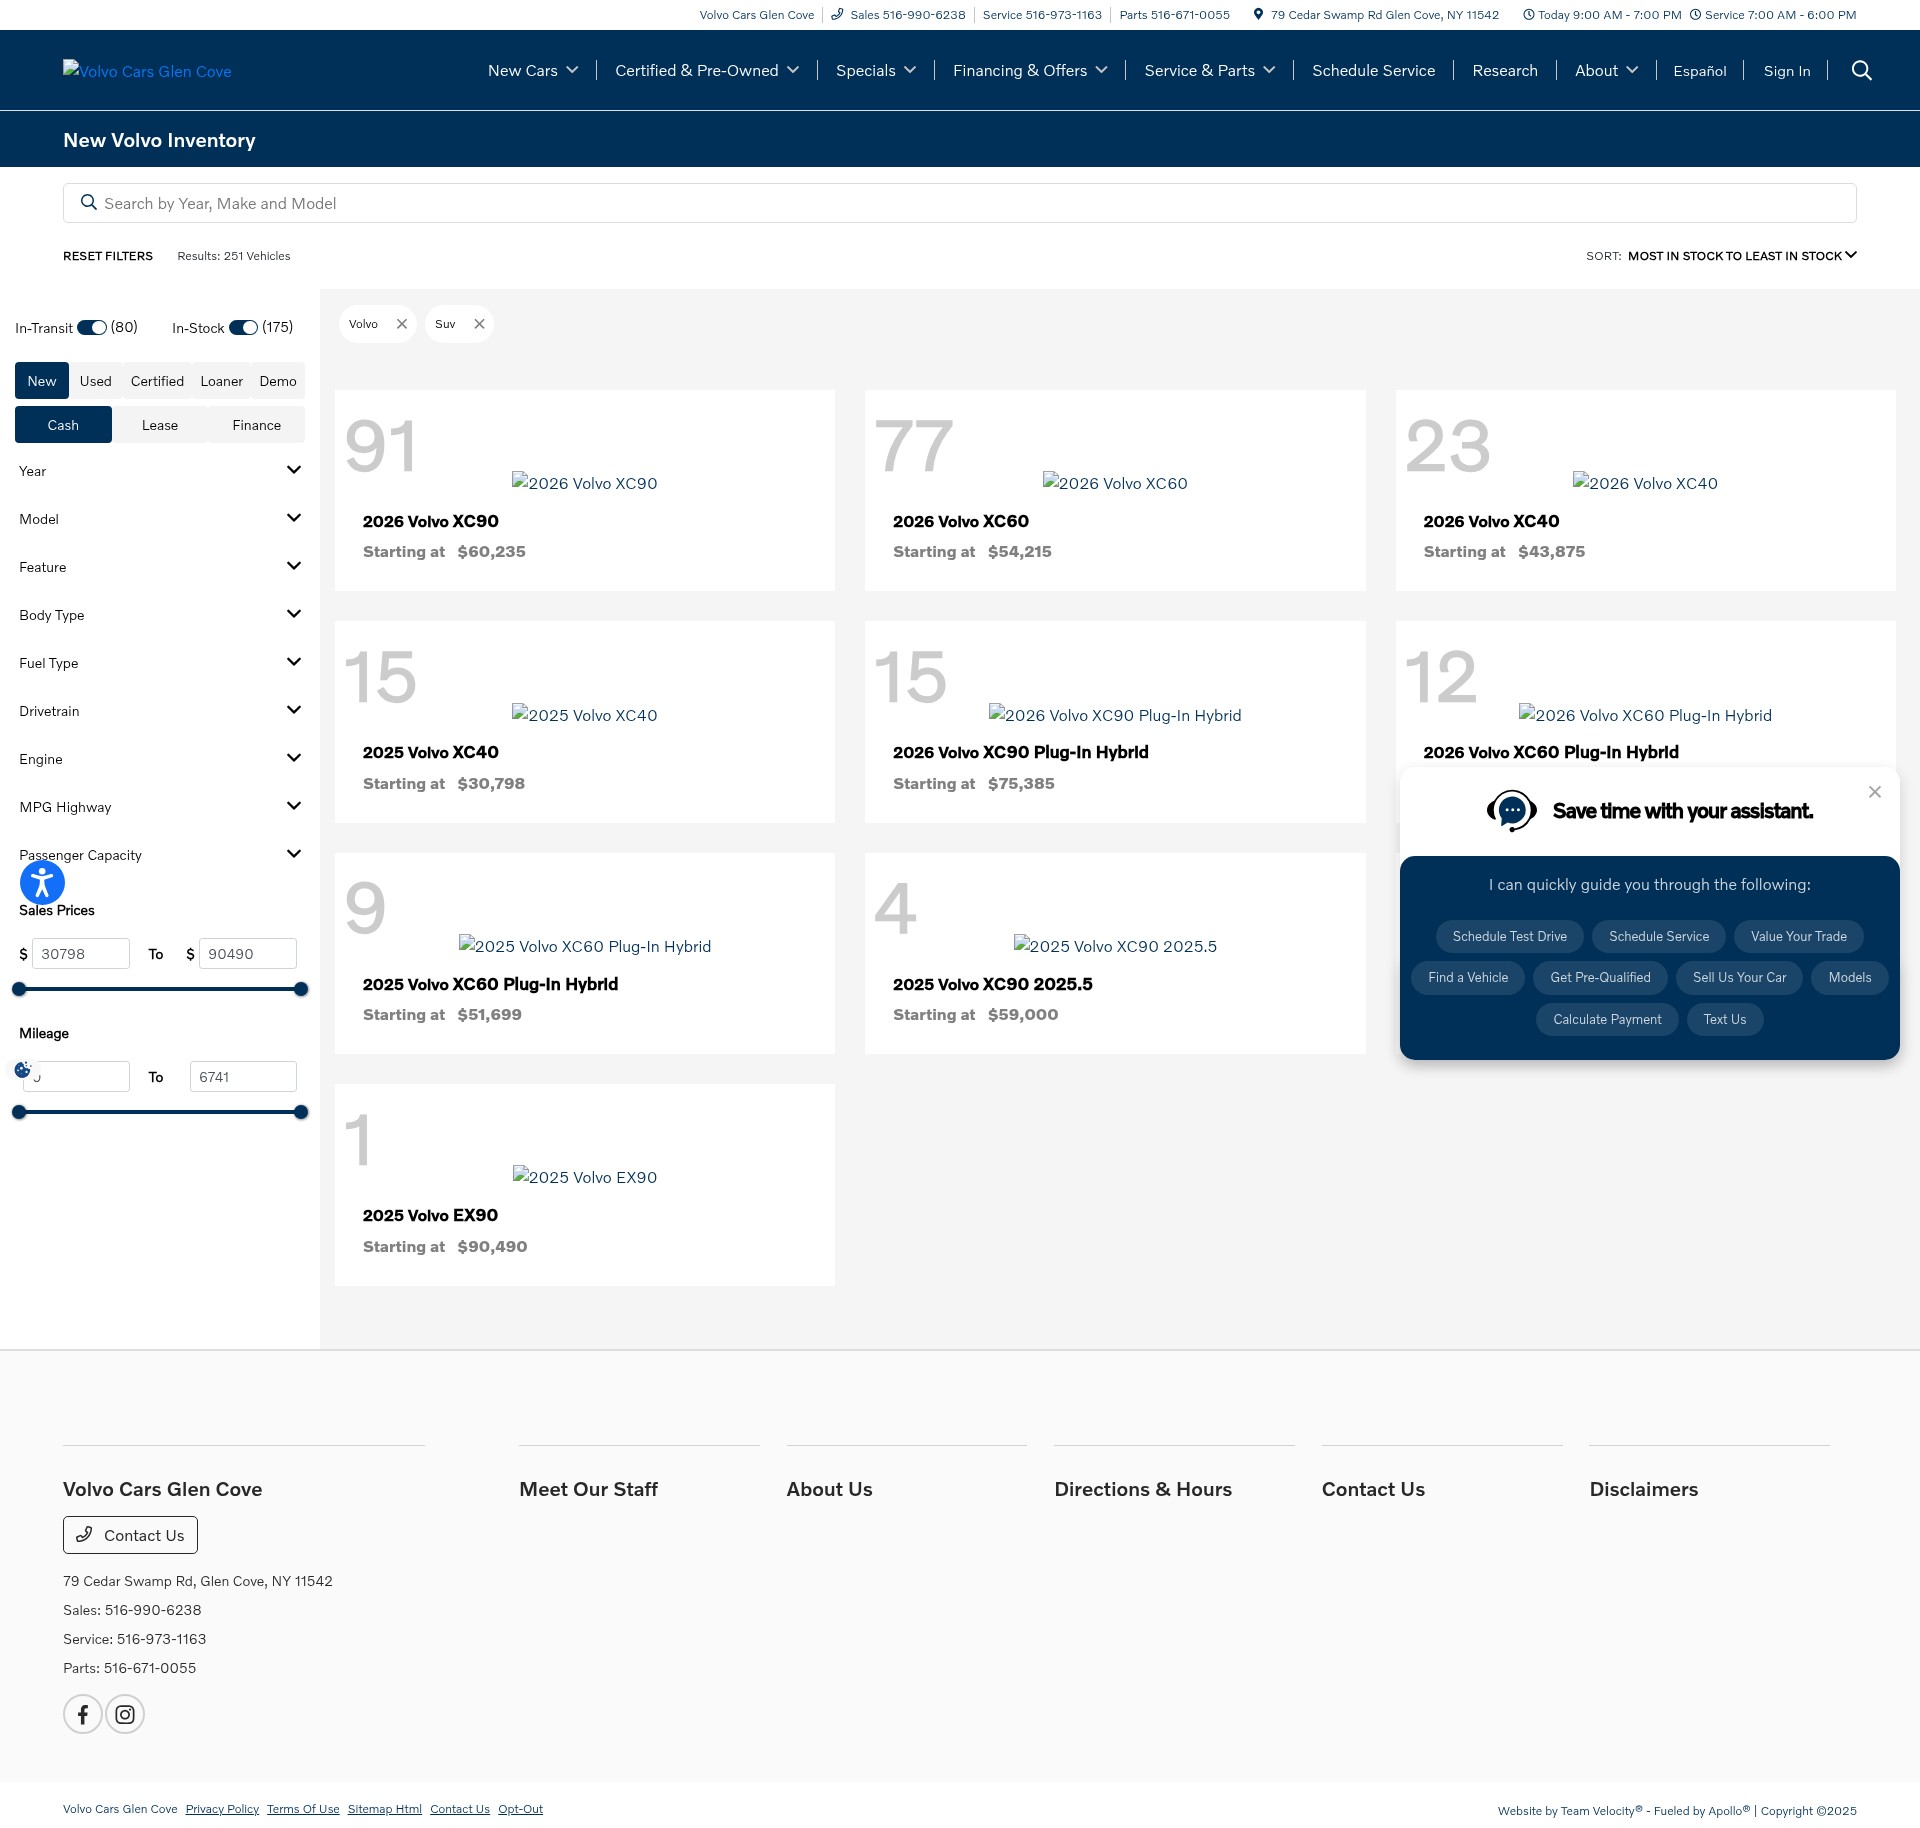
Task: Expand the Year filter
Action: (160, 471)
